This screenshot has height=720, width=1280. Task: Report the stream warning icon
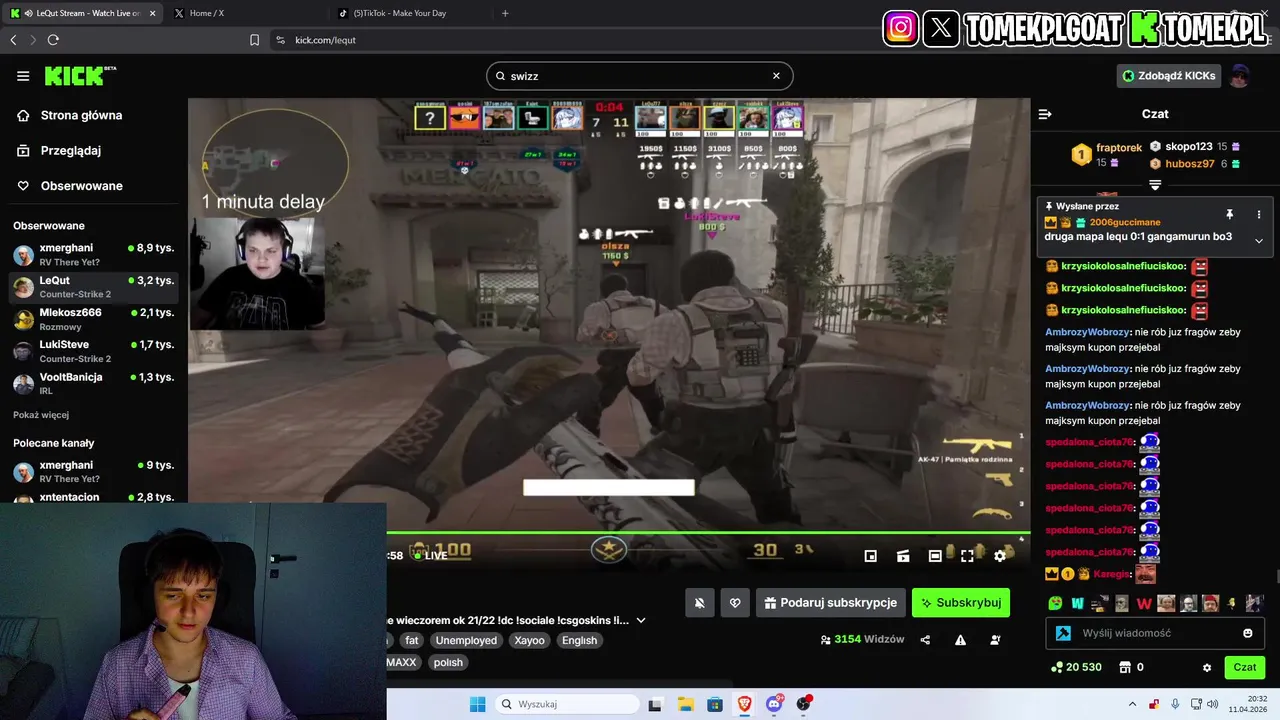tap(960, 640)
